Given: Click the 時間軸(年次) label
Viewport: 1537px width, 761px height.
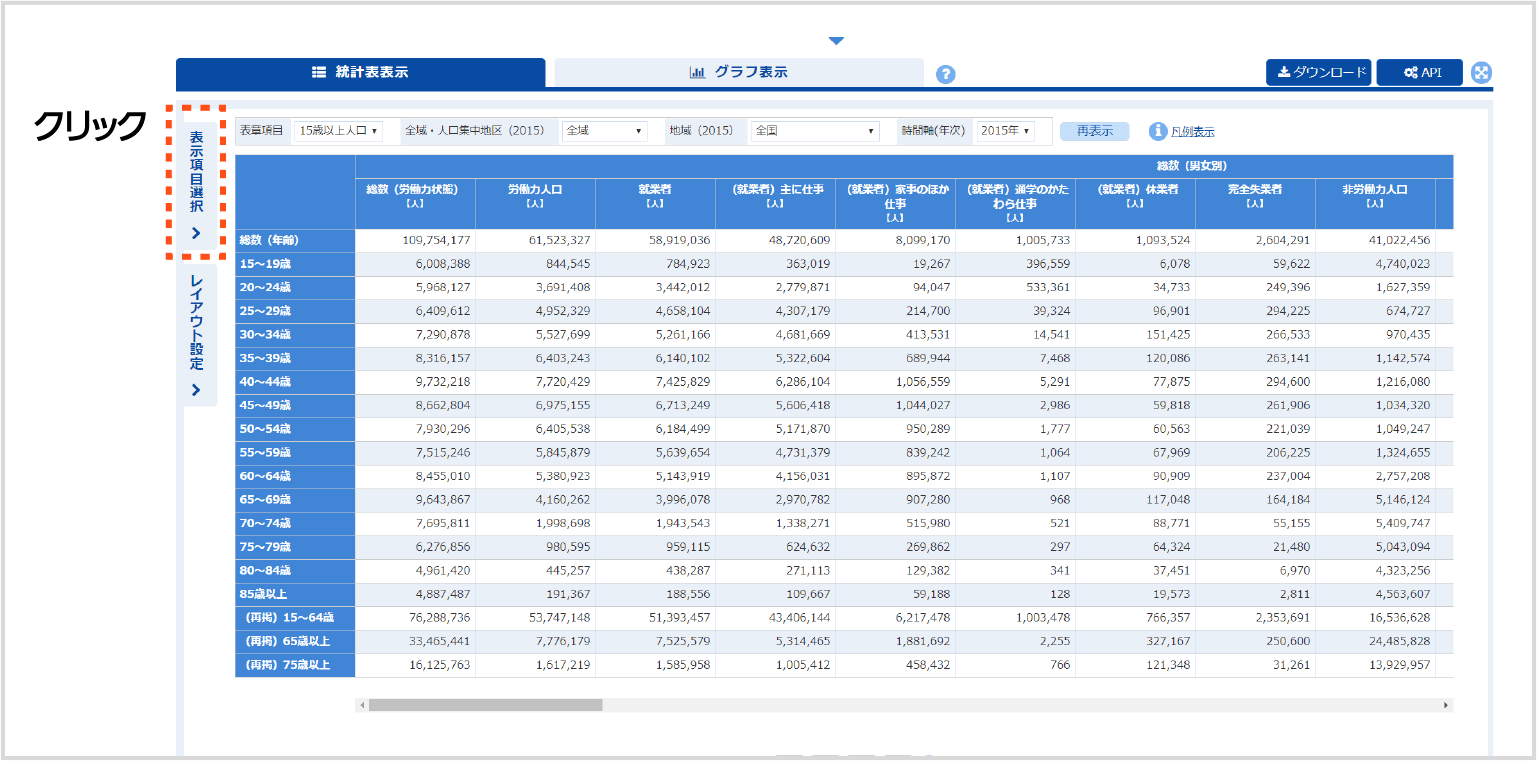Looking at the screenshot, I should pos(934,131).
